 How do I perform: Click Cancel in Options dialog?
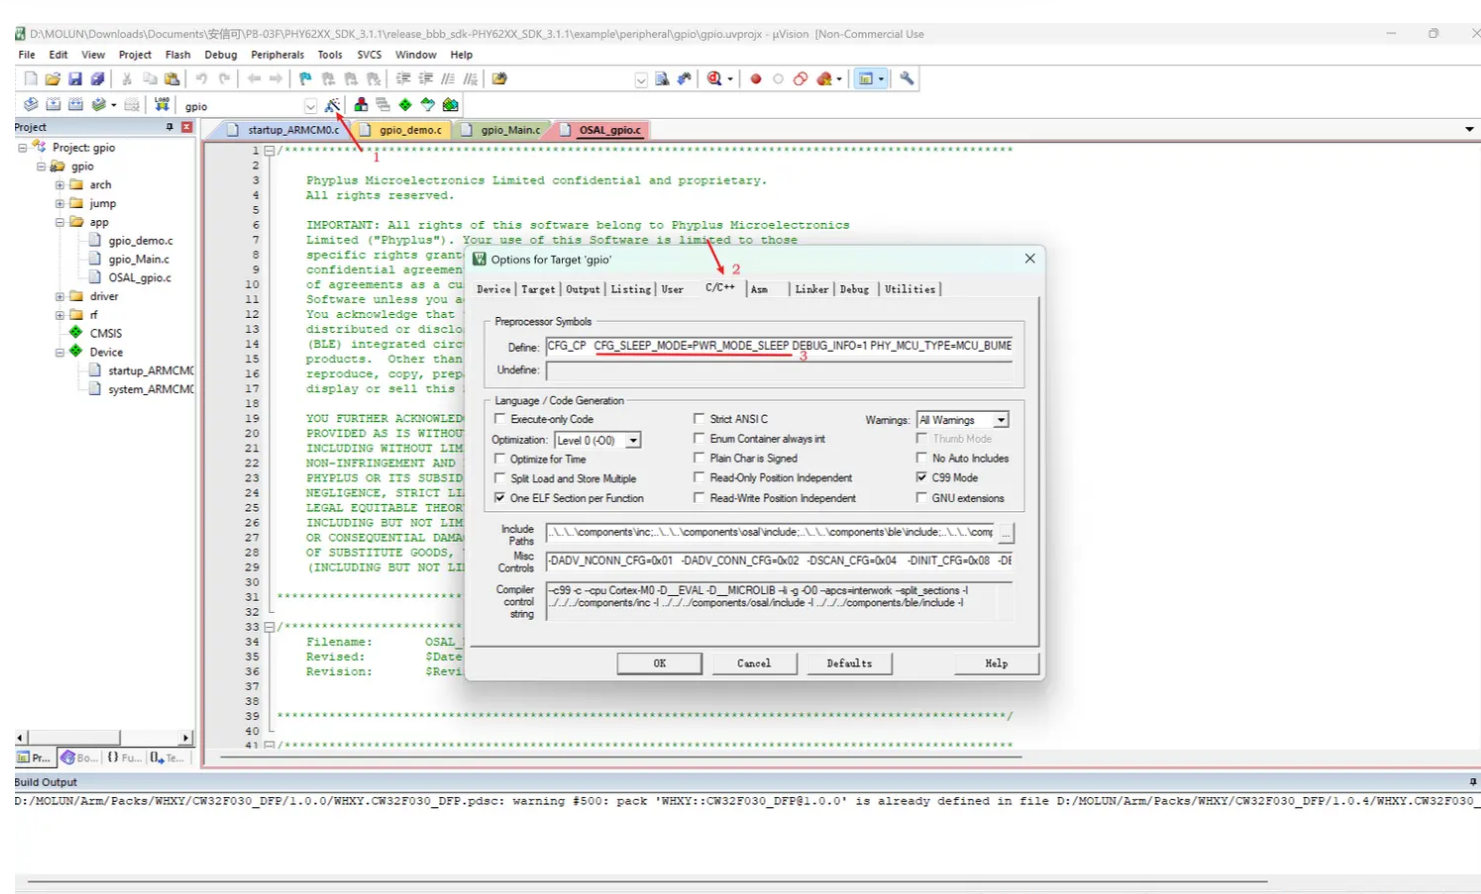(x=754, y=663)
